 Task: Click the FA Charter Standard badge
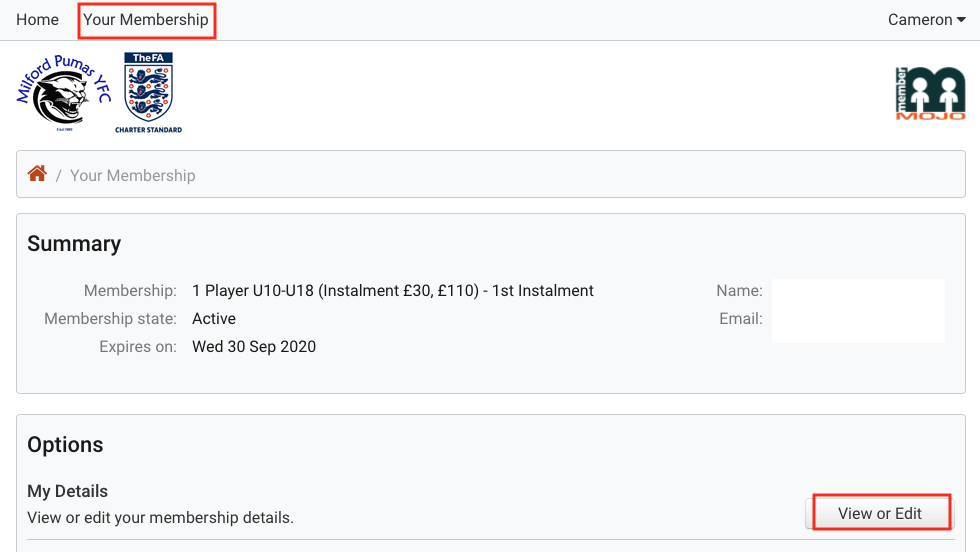point(148,93)
